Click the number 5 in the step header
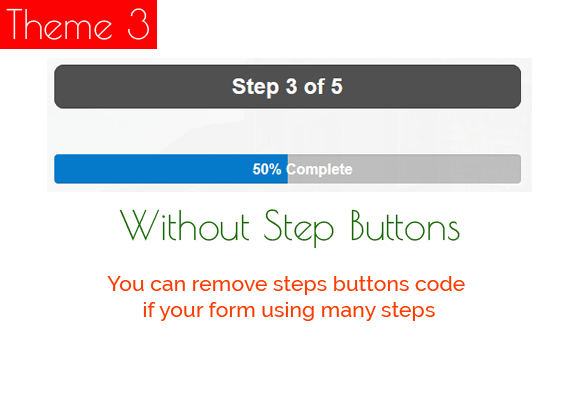The image size is (578, 420). point(337,86)
